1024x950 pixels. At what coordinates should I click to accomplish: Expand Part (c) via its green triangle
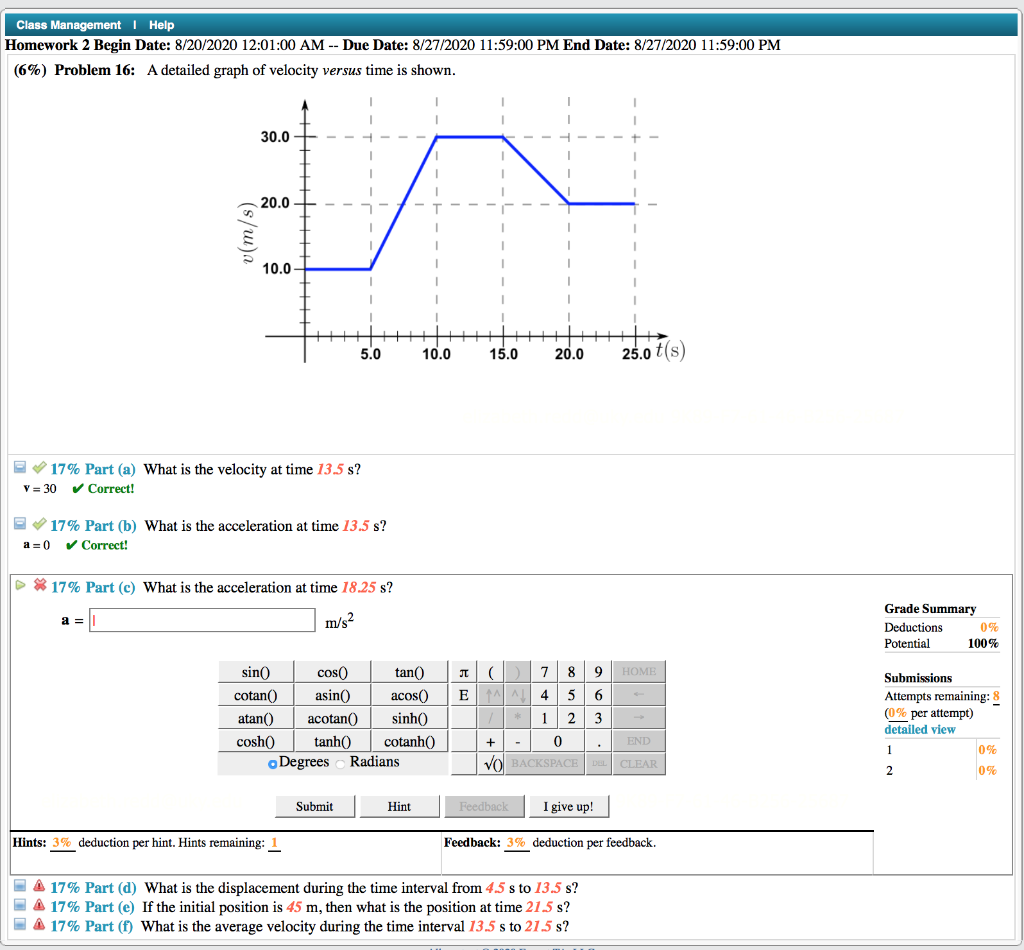pyautogui.click(x=20, y=583)
